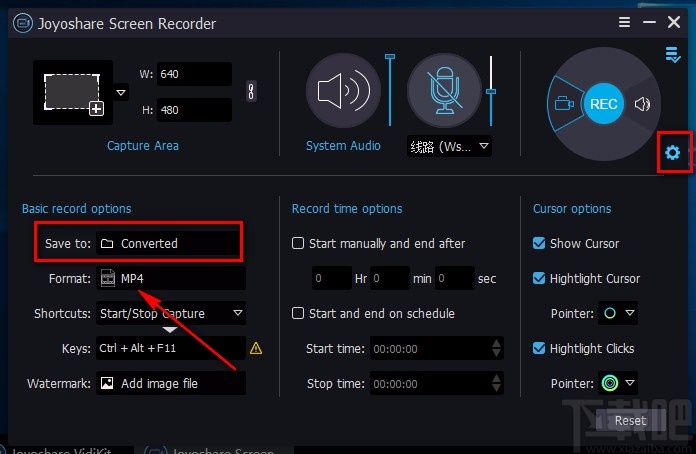Click the folder icon beside Converted
The height and width of the screenshot is (454, 696).
pos(107,244)
